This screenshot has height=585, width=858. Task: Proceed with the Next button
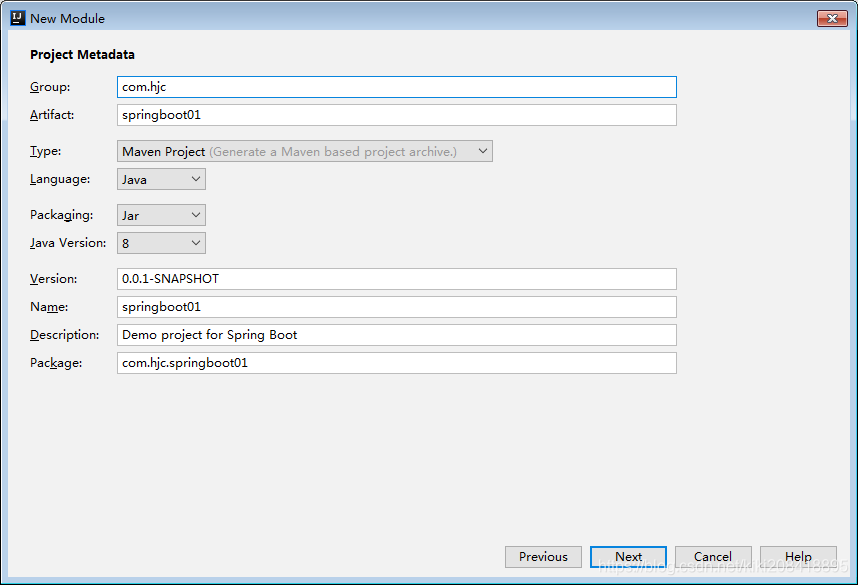pos(628,557)
